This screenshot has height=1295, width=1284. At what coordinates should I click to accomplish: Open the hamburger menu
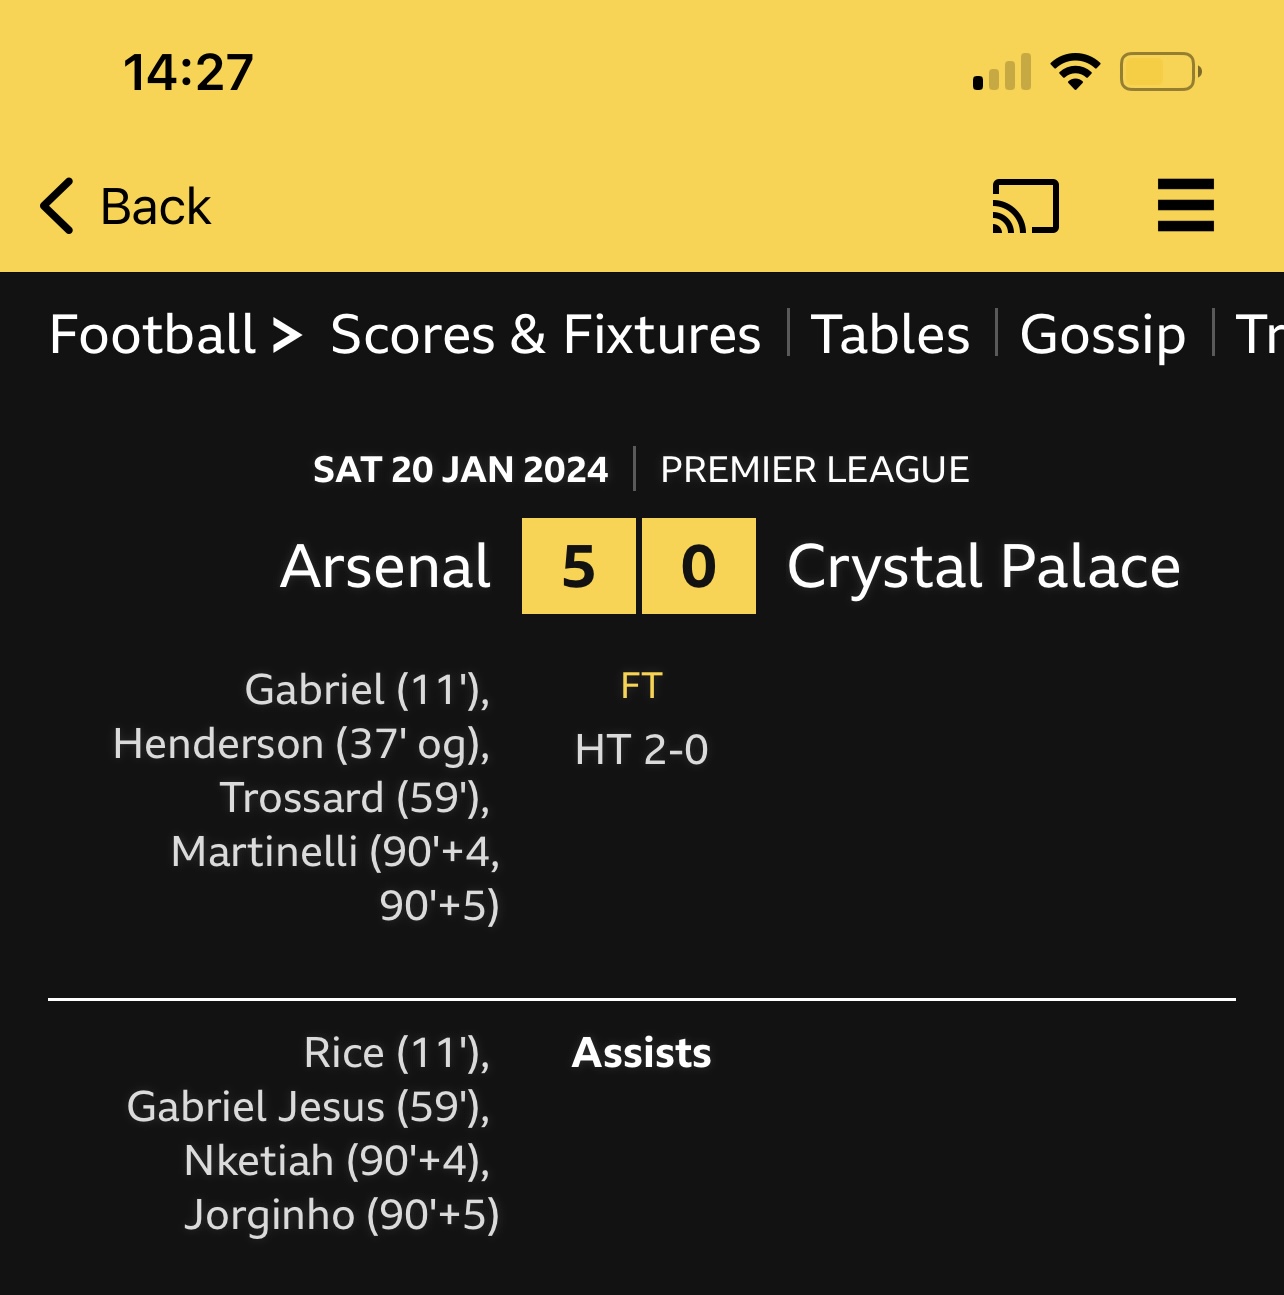coord(1185,206)
